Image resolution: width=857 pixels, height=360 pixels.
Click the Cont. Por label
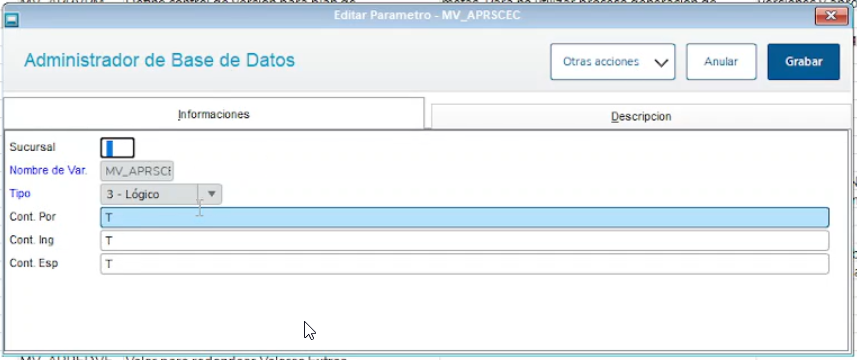click(33, 217)
